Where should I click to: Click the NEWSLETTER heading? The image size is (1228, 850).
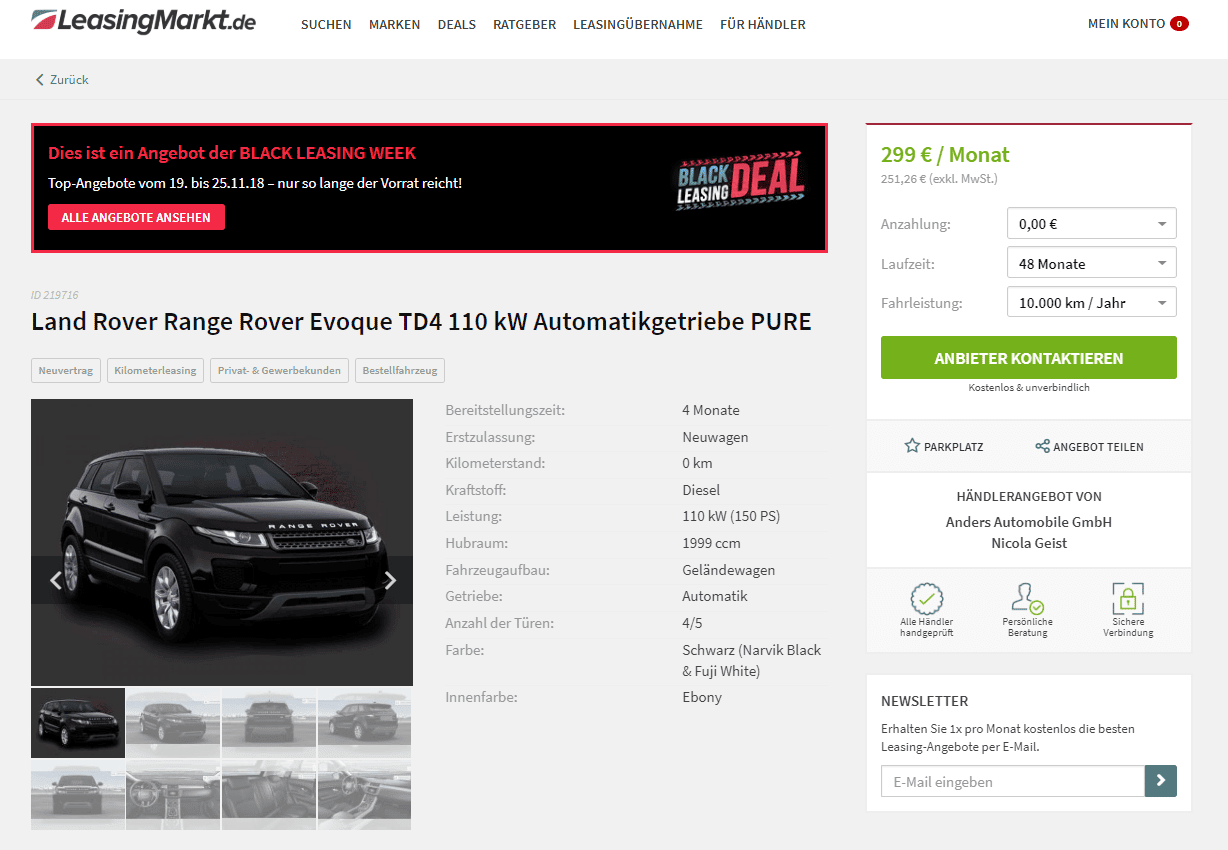coord(925,701)
